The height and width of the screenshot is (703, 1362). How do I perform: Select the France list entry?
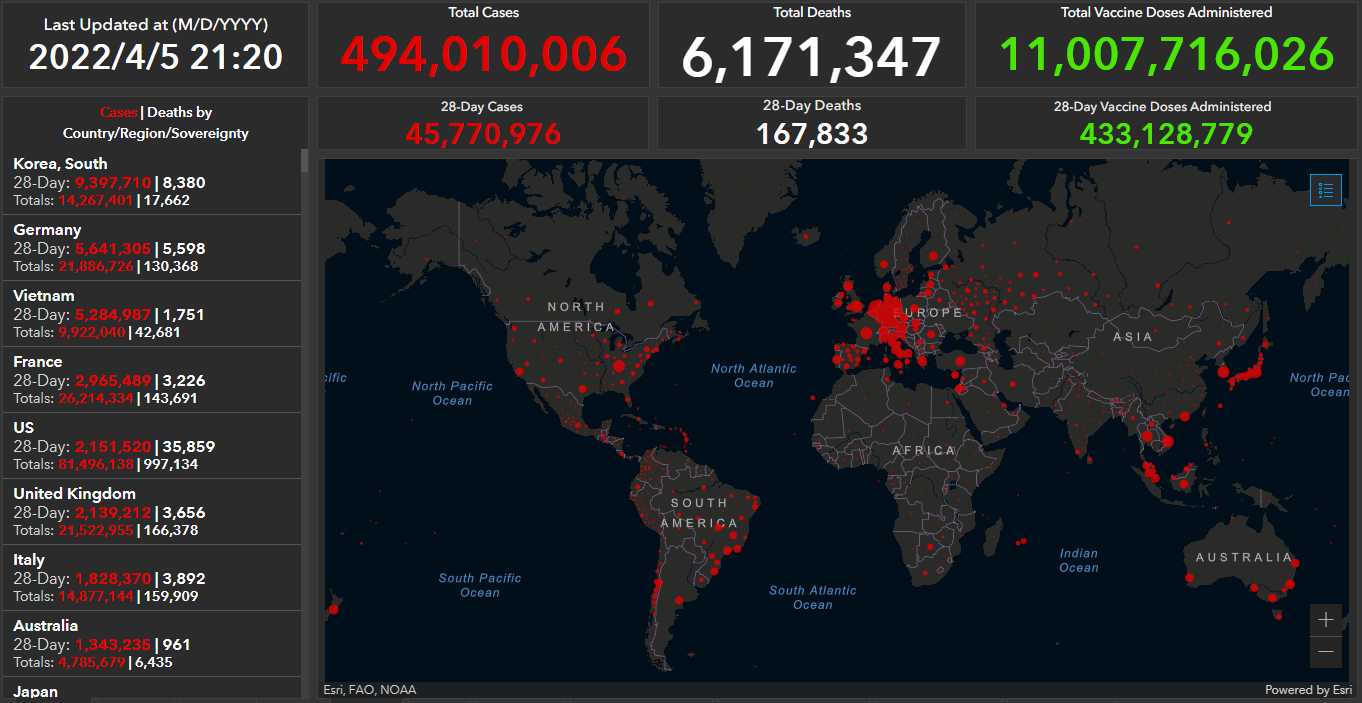pyautogui.click(x=151, y=380)
